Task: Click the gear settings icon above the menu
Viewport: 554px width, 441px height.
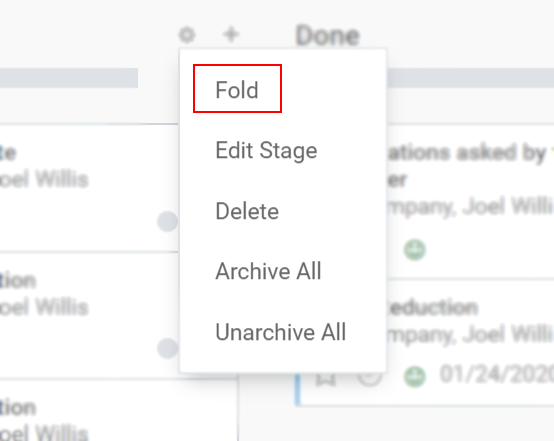Action: click(x=187, y=35)
